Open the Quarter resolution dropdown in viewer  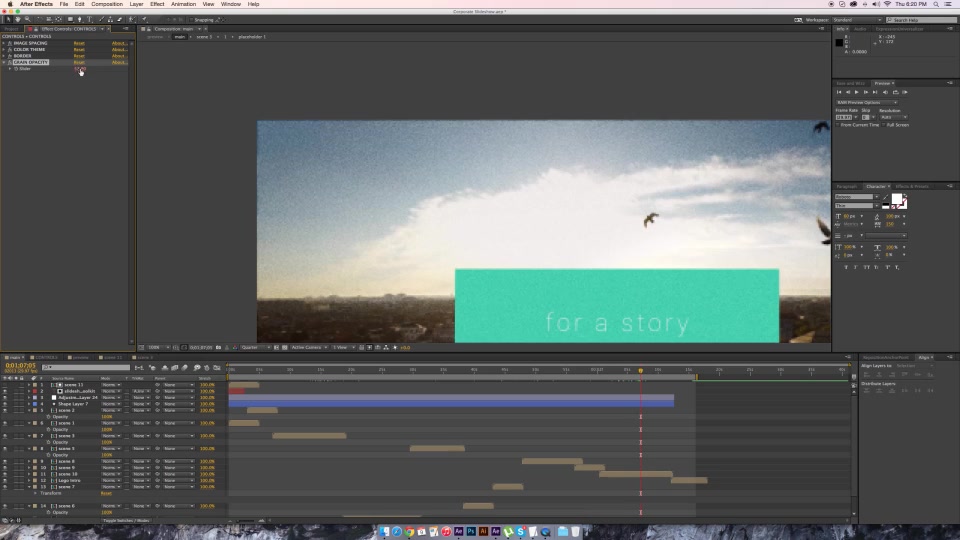click(254, 347)
